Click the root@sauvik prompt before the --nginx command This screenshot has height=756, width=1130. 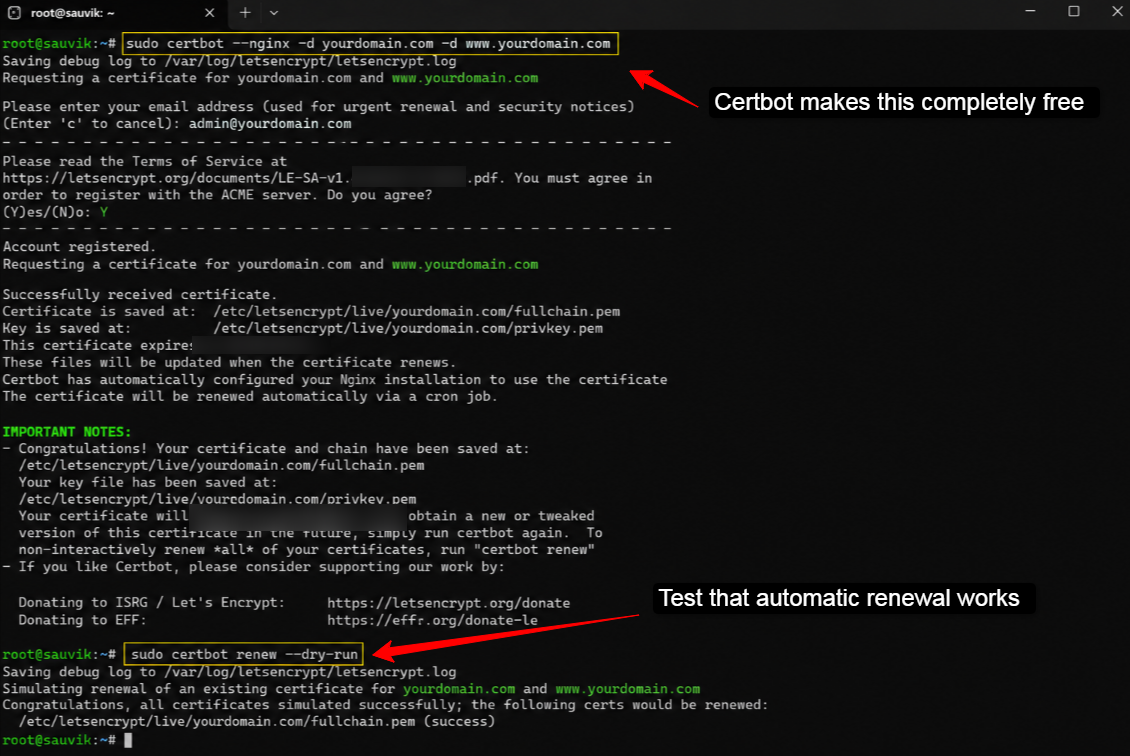59,44
